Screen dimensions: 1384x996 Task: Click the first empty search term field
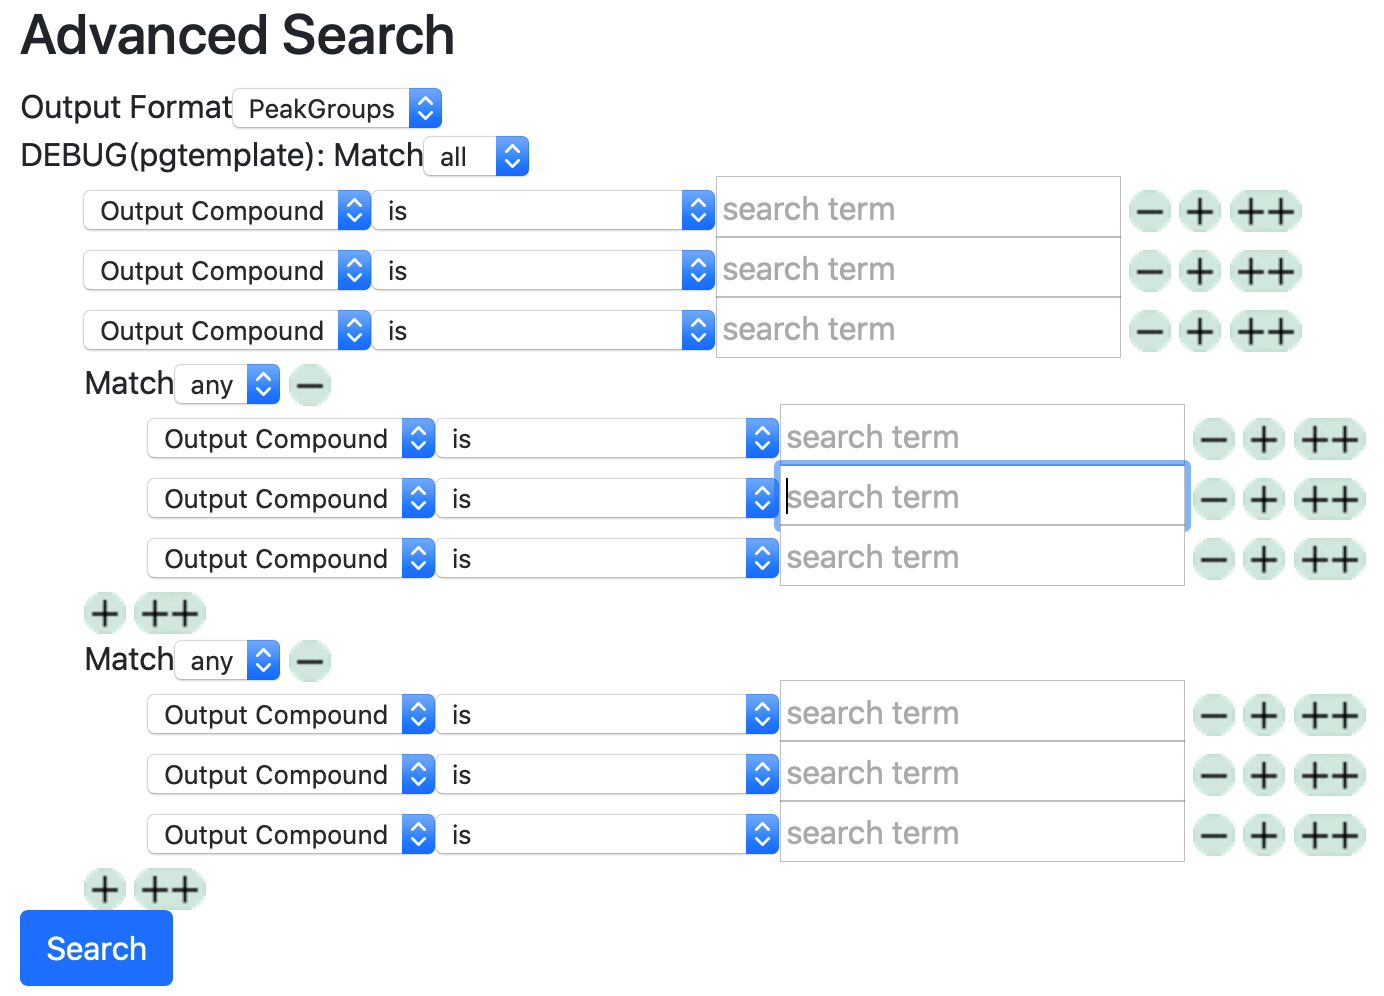[917, 207]
